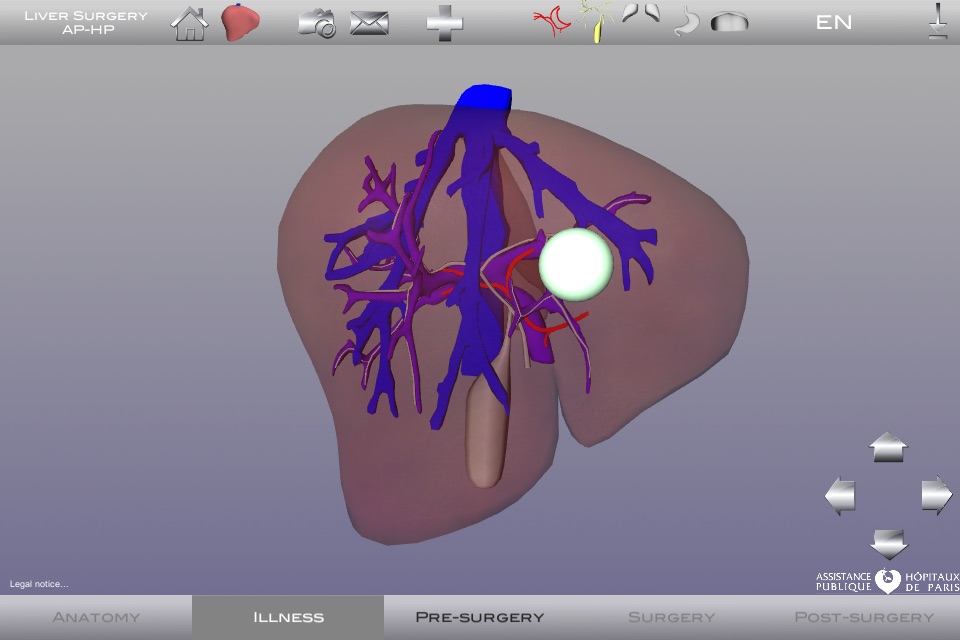
Task: Click the download arrow icon
Action: point(938,21)
